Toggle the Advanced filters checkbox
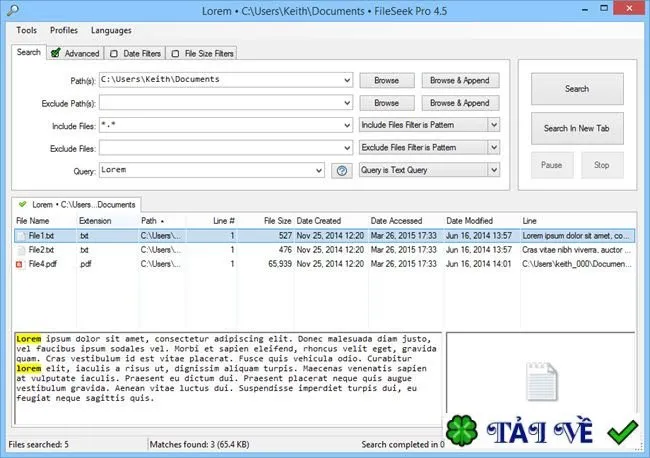650x458 pixels. pyautogui.click(x=56, y=53)
